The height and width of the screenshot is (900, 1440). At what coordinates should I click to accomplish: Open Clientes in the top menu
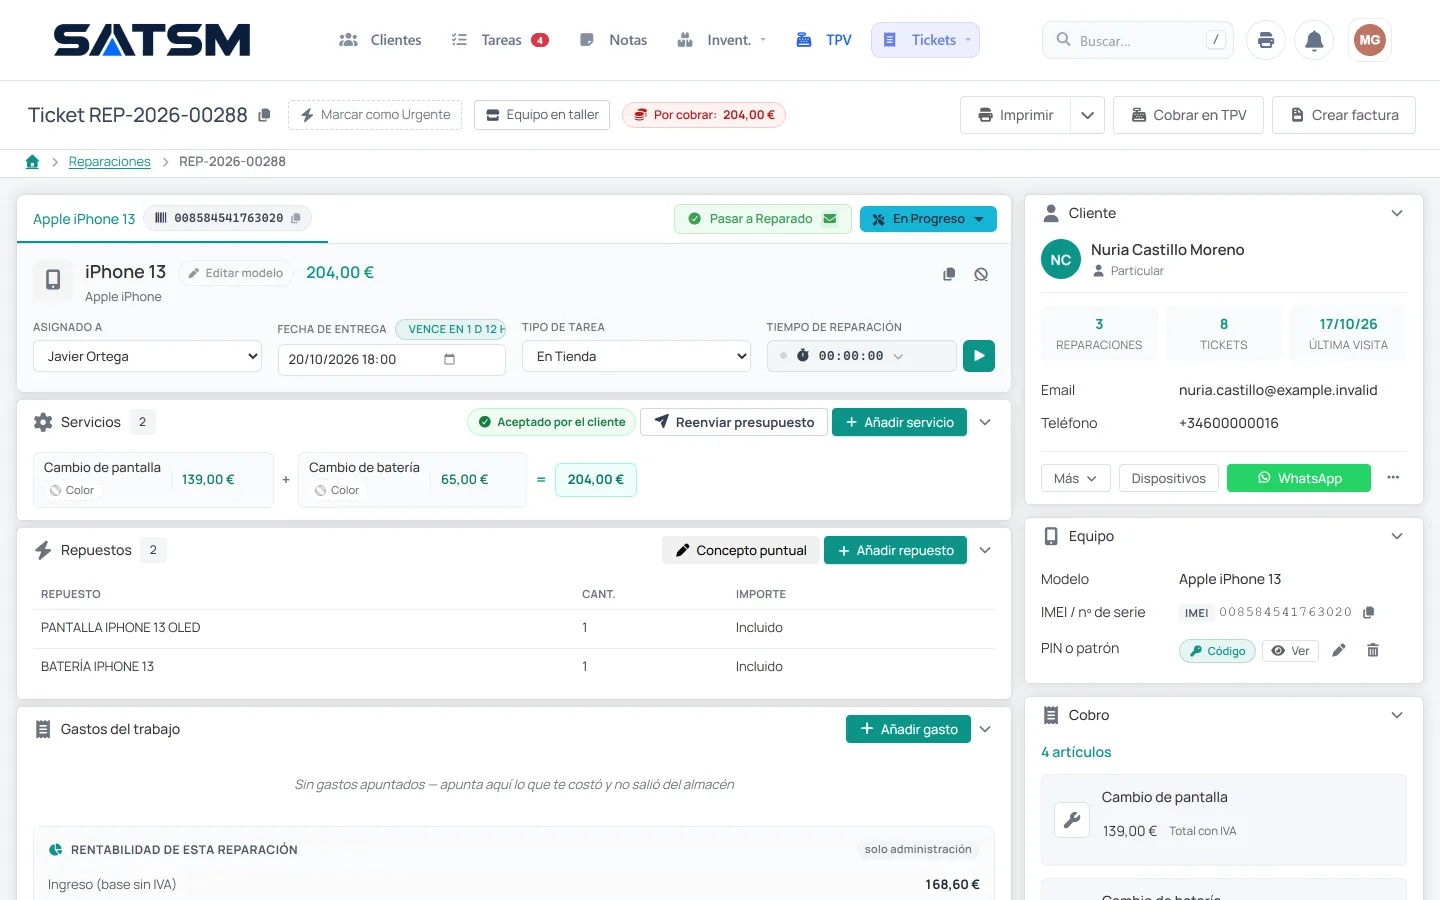(x=380, y=40)
